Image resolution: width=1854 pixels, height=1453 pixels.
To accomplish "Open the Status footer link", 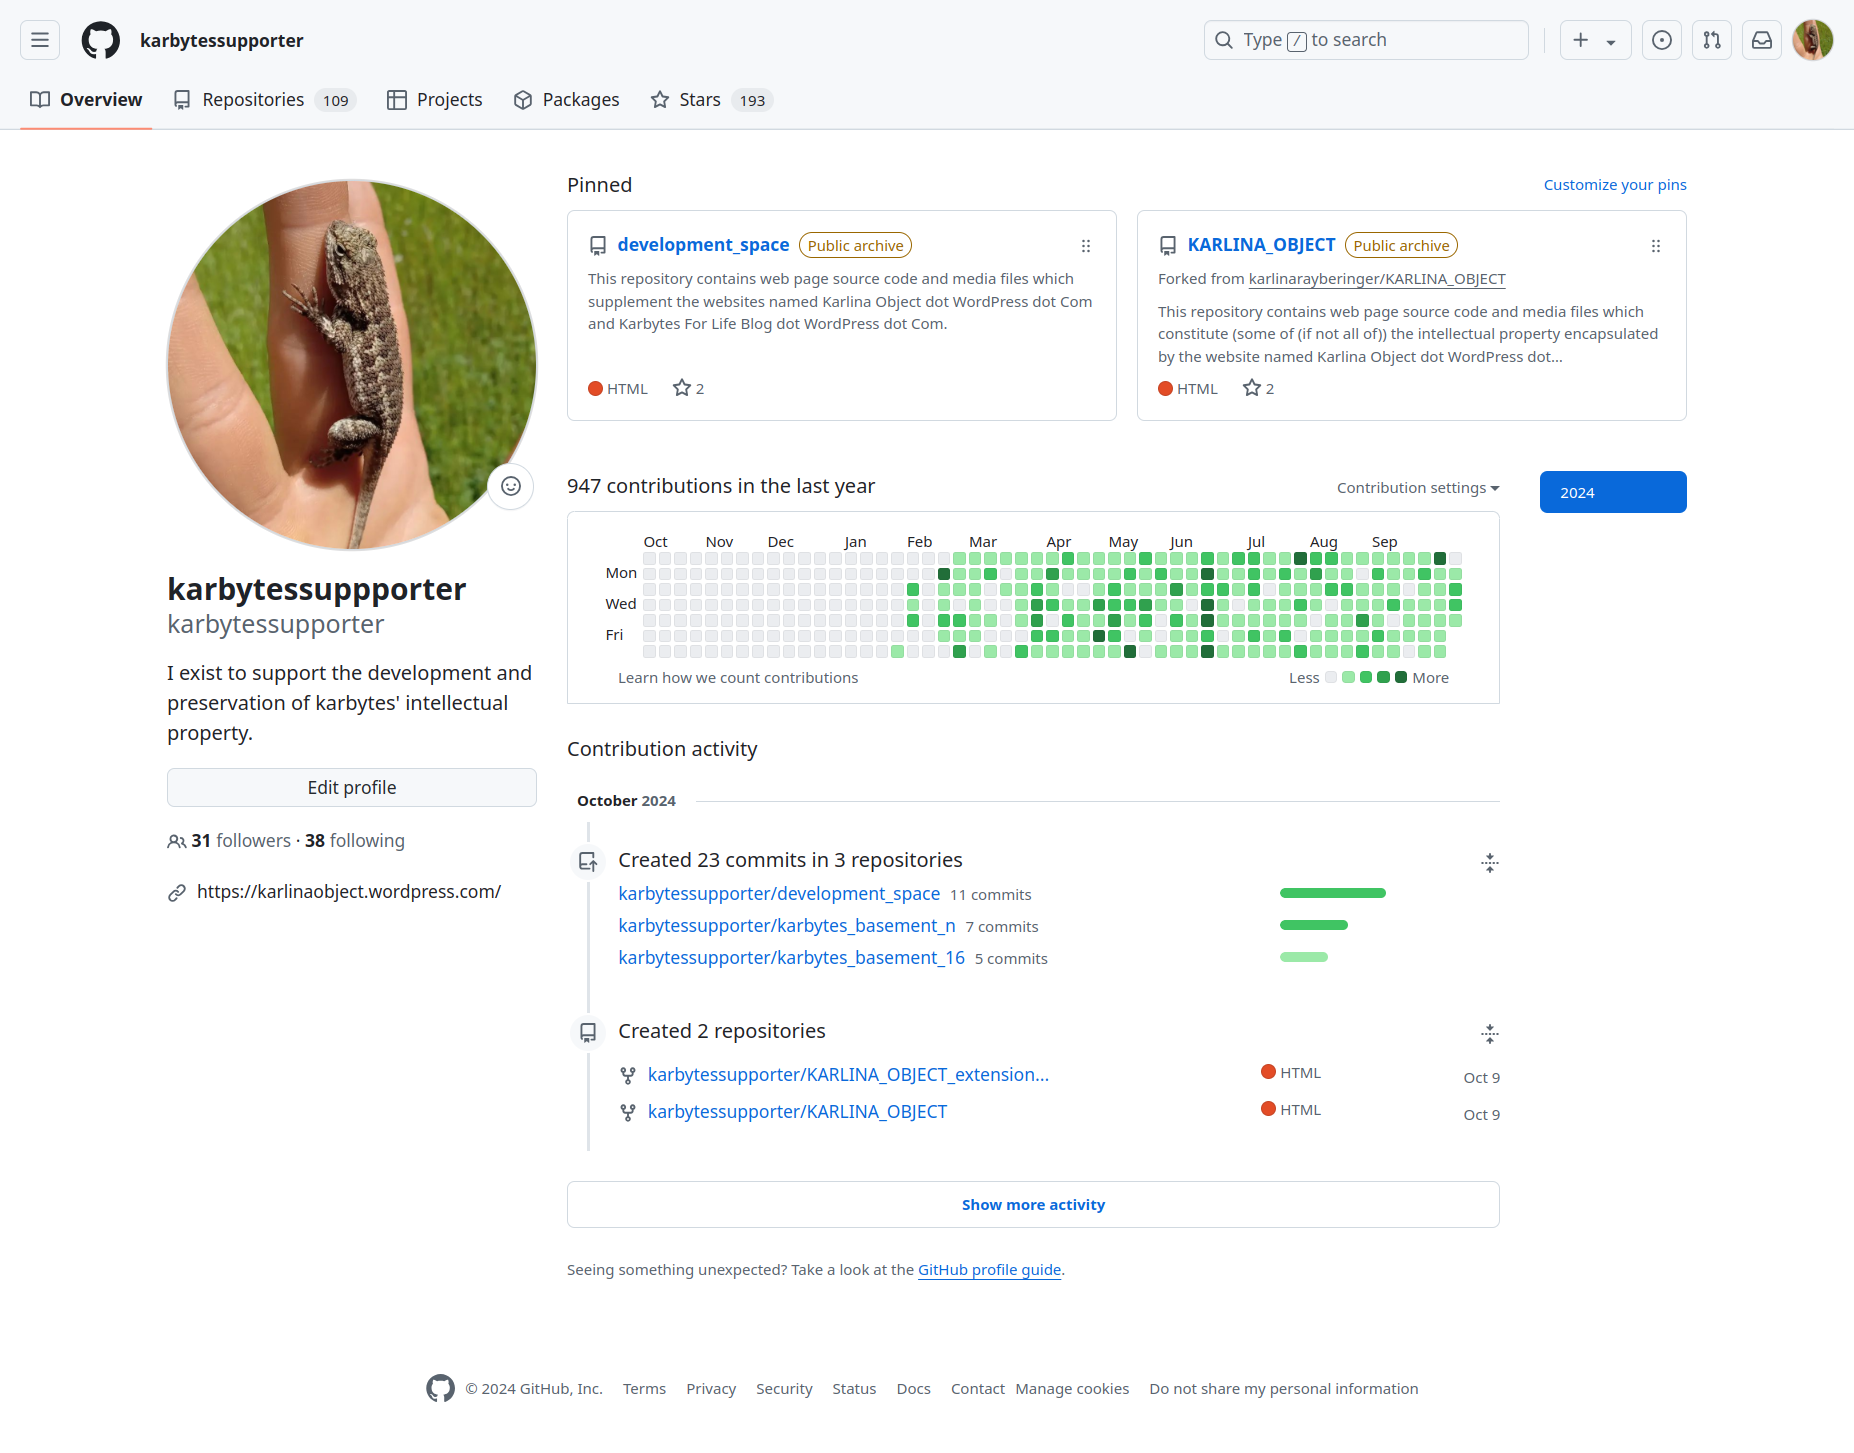I will (854, 1389).
